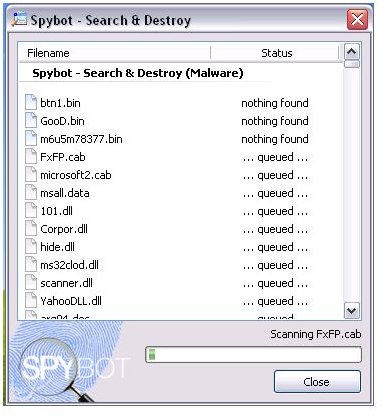The width and height of the screenshot is (386, 418).
Task: Select the microsoft2.cab filename
Action: click(76, 175)
